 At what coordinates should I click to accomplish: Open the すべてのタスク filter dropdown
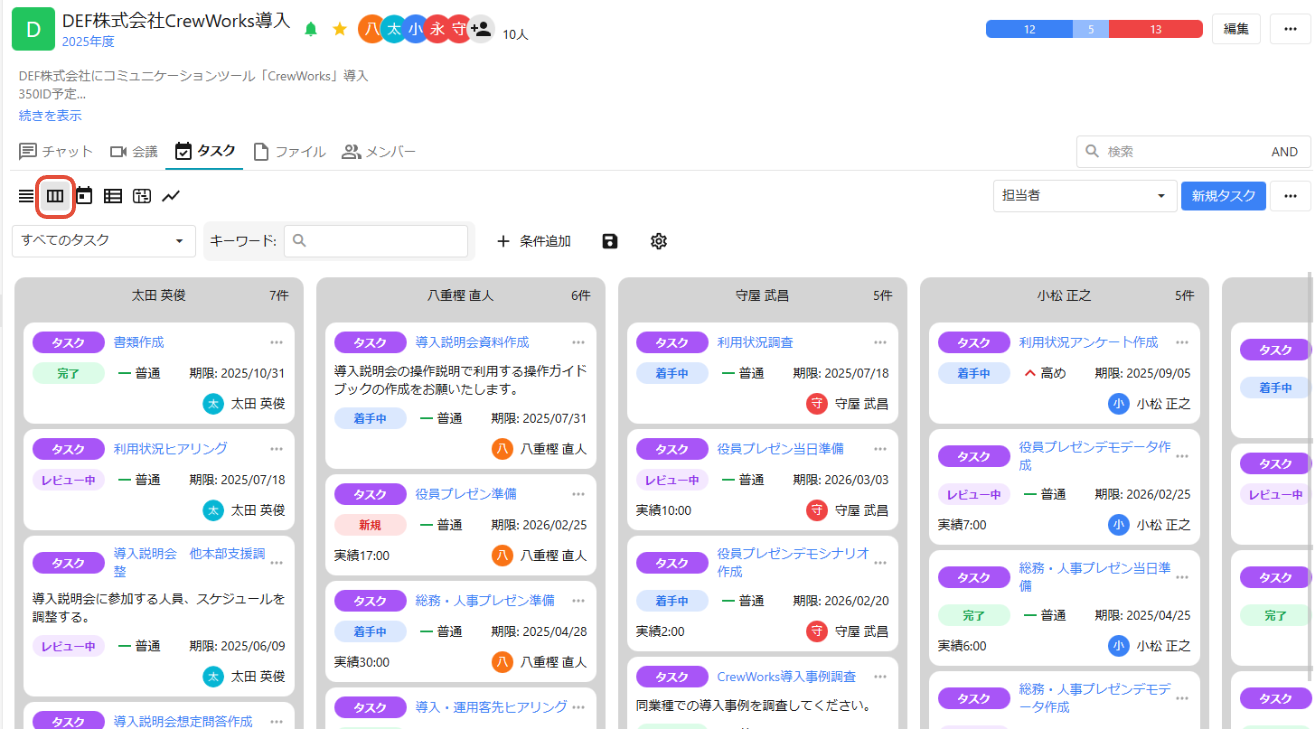coord(104,241)
